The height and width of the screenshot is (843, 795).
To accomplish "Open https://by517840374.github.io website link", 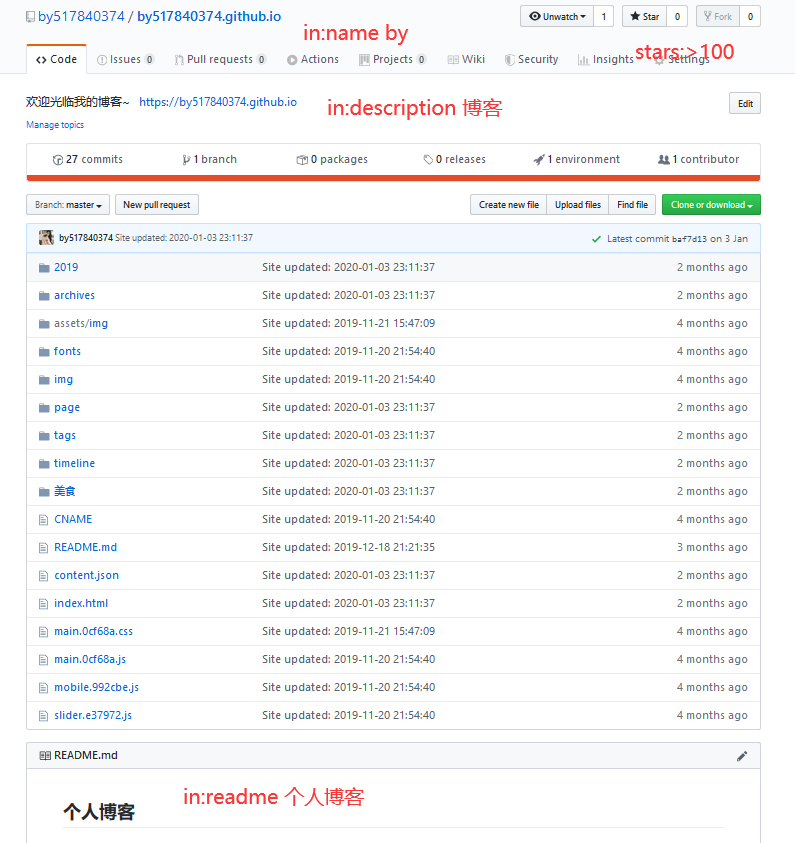I will (x=218, y=102).
